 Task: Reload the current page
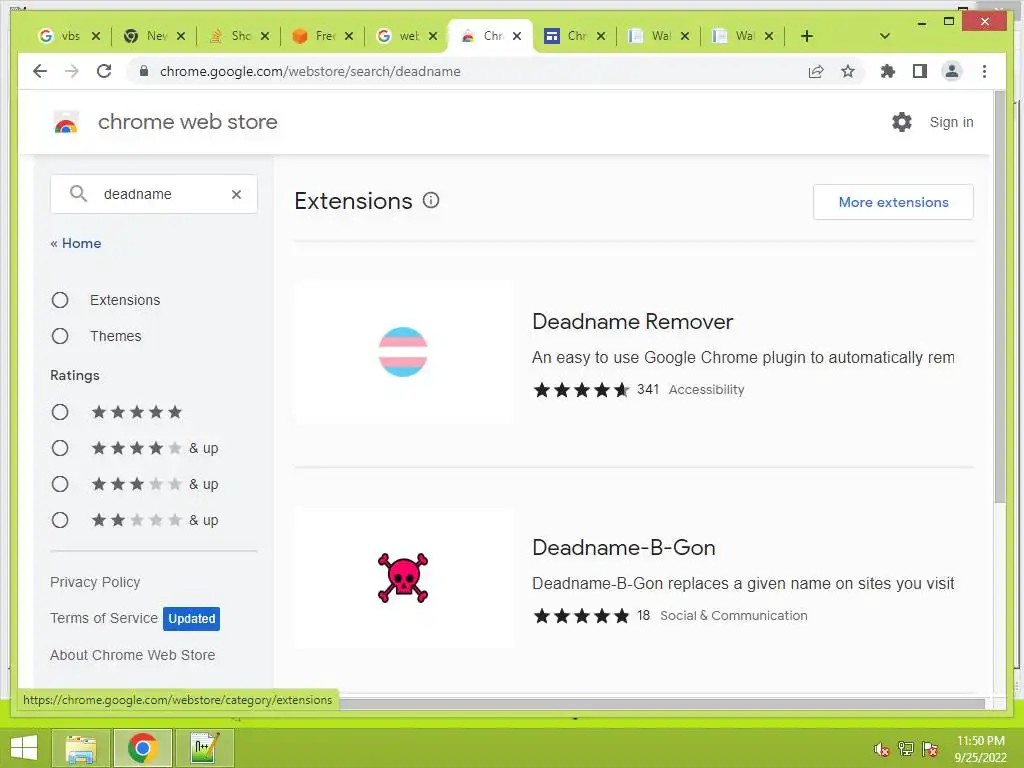pyautogui.click(x=104, y=71)
